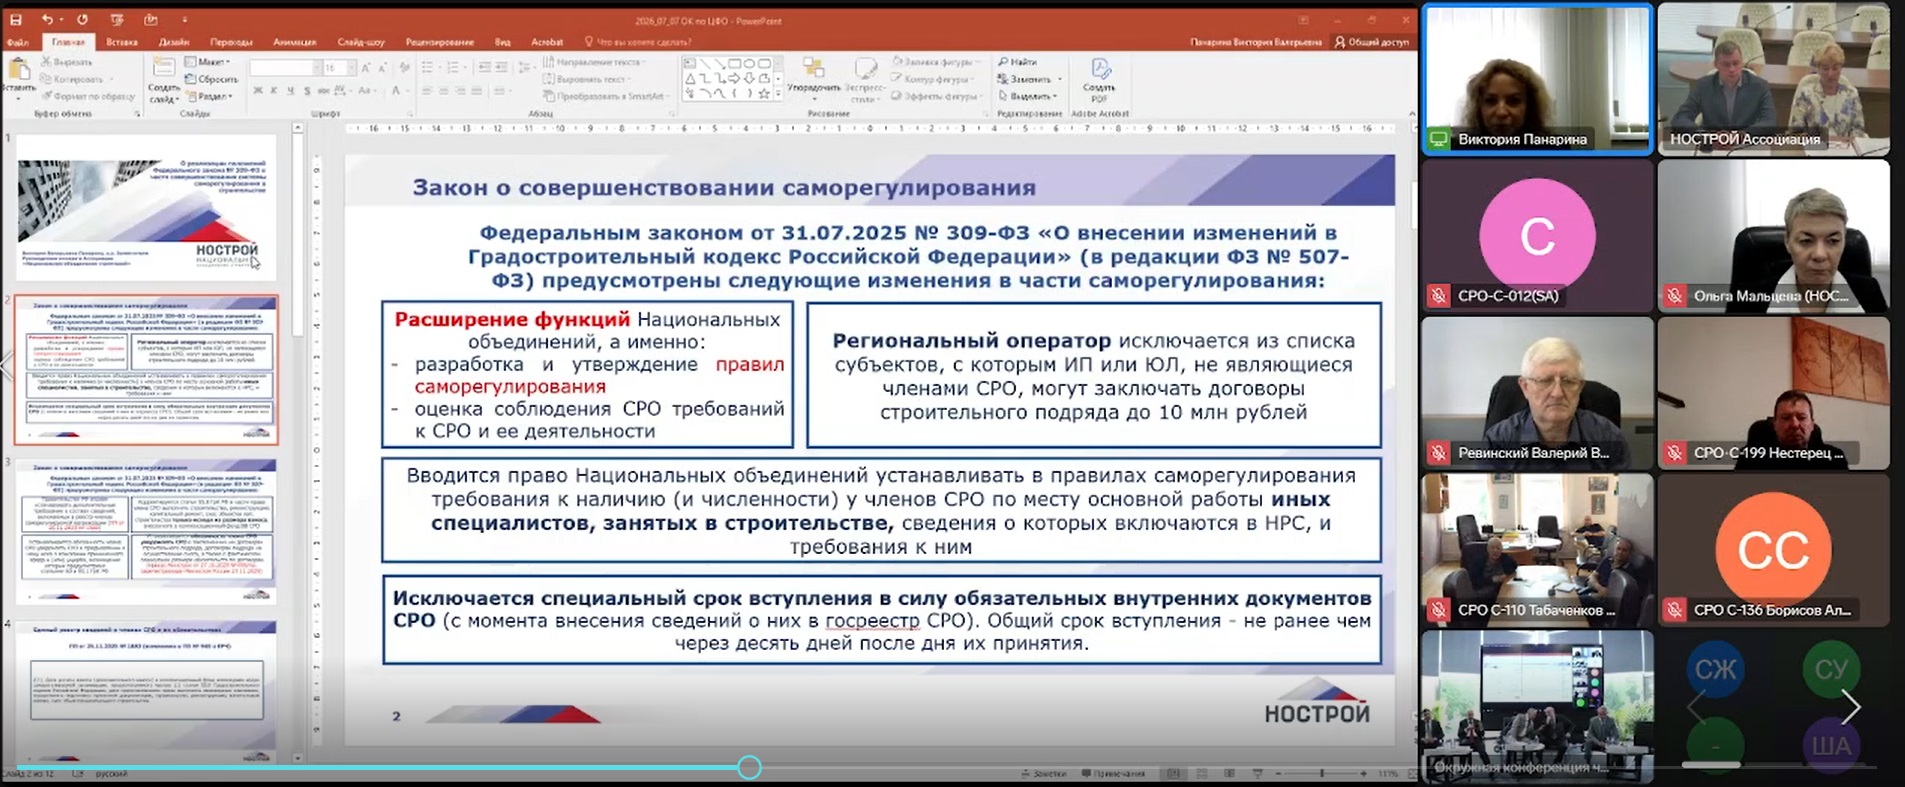Select Format Painter (Формат по образцу)

88,96
